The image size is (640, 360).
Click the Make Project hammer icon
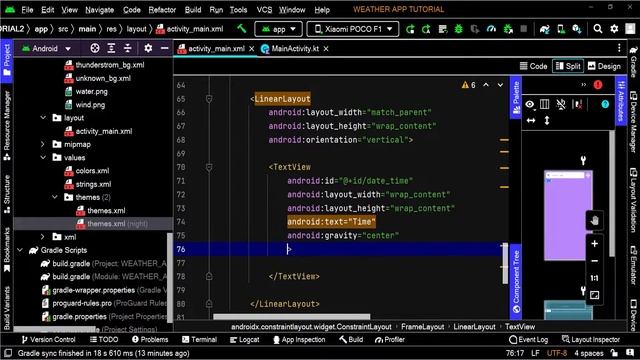click(x=242, y=29)
